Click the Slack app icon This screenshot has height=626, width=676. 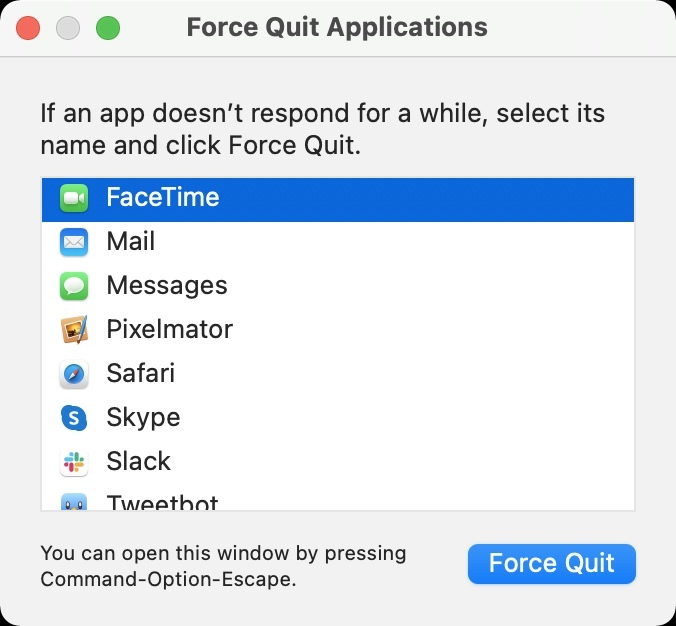[x=75, y=462]
